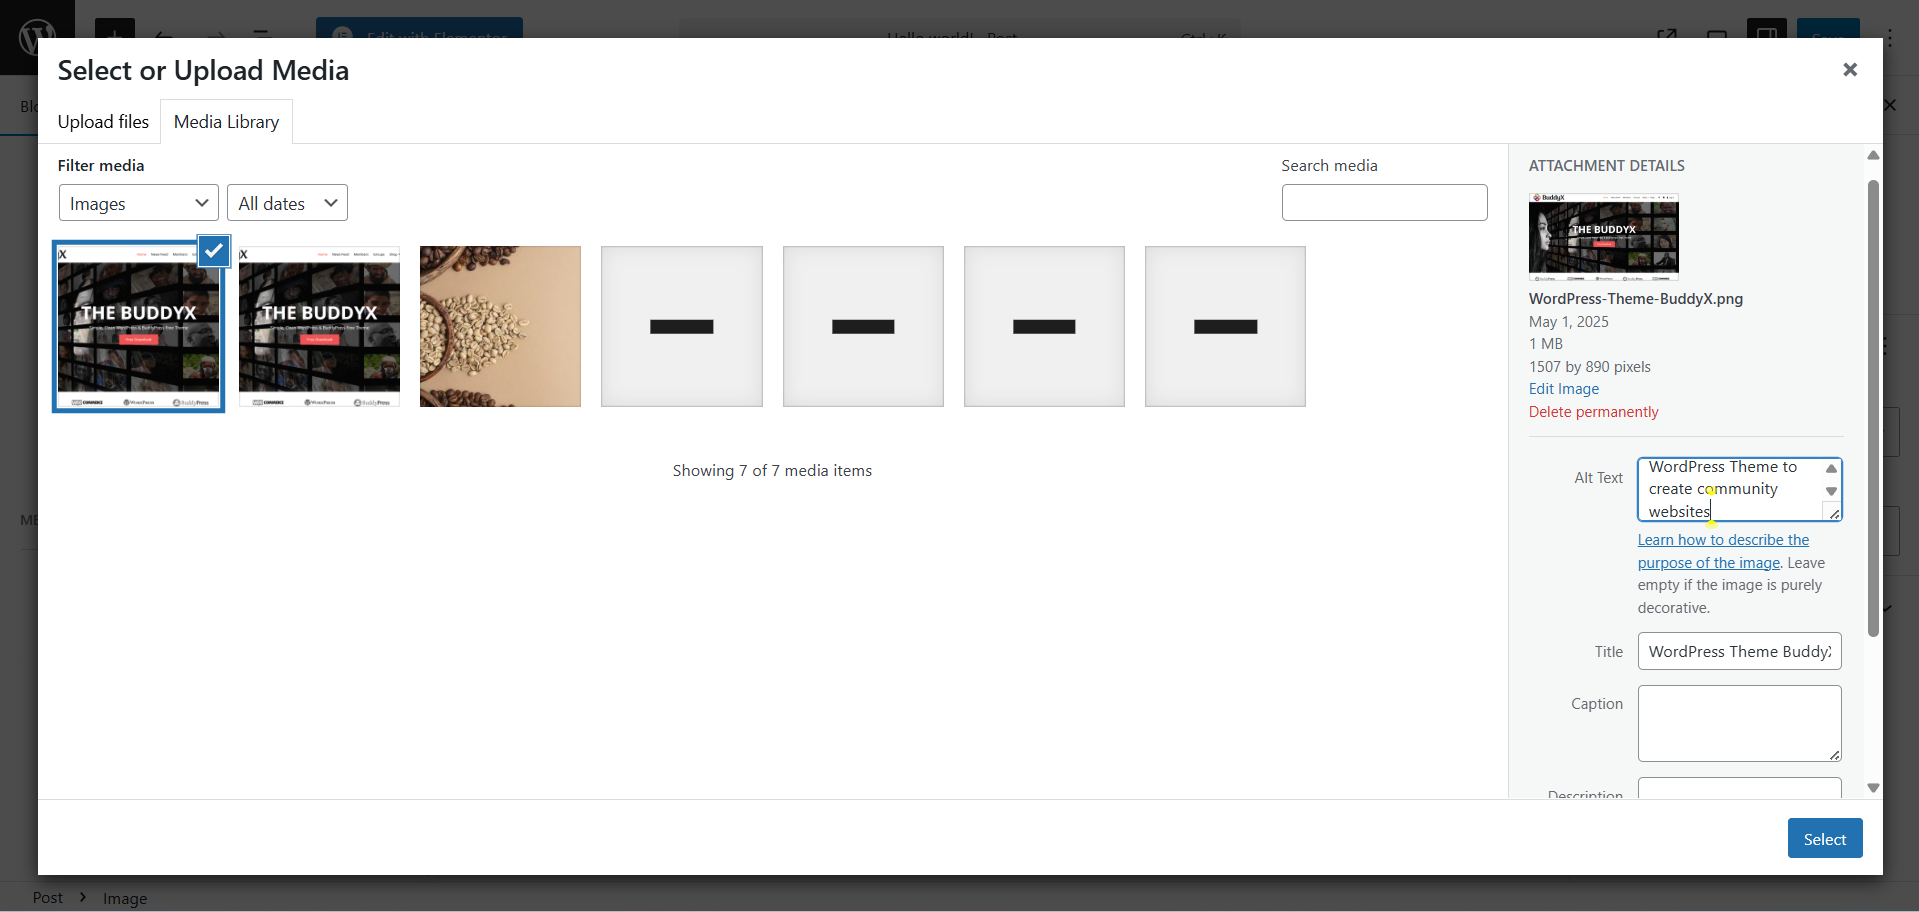Click the Alt Text scroll down arrow
The width and height of the screenshot is (1919, 912).
click(x=1831, y=491)
